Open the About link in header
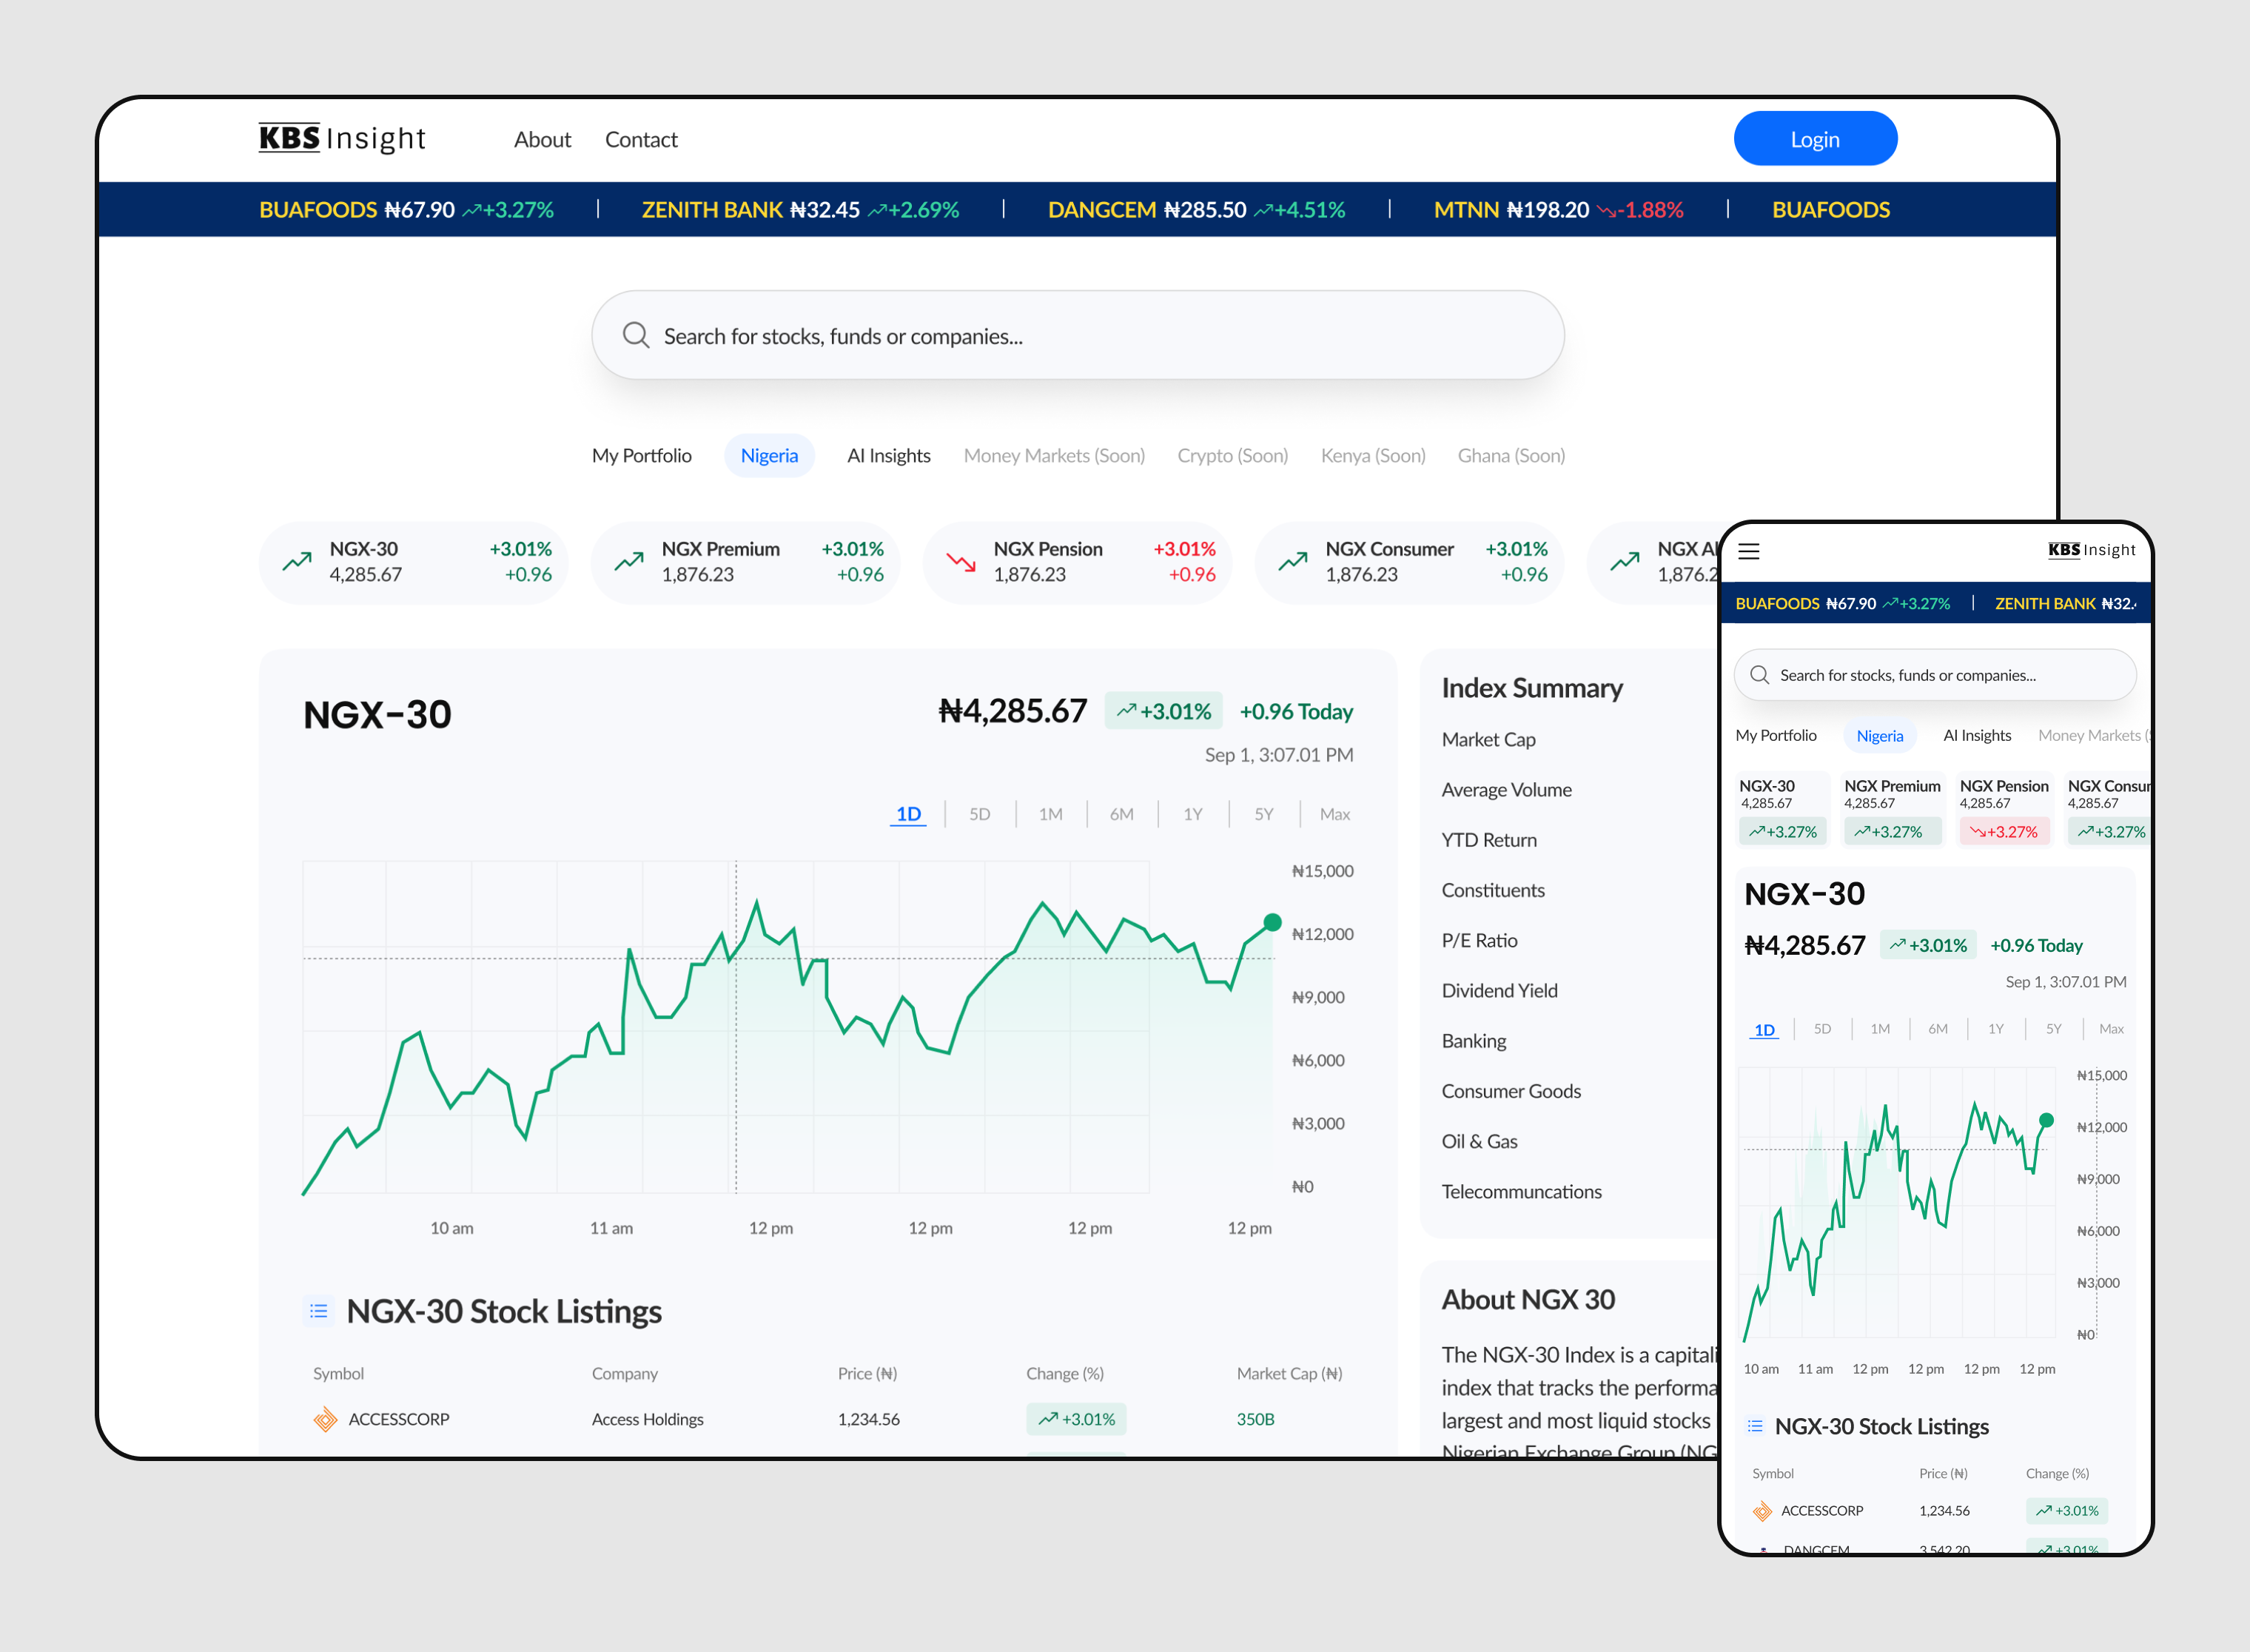Screen dimensions: 2250x1652 pos(542,140)
